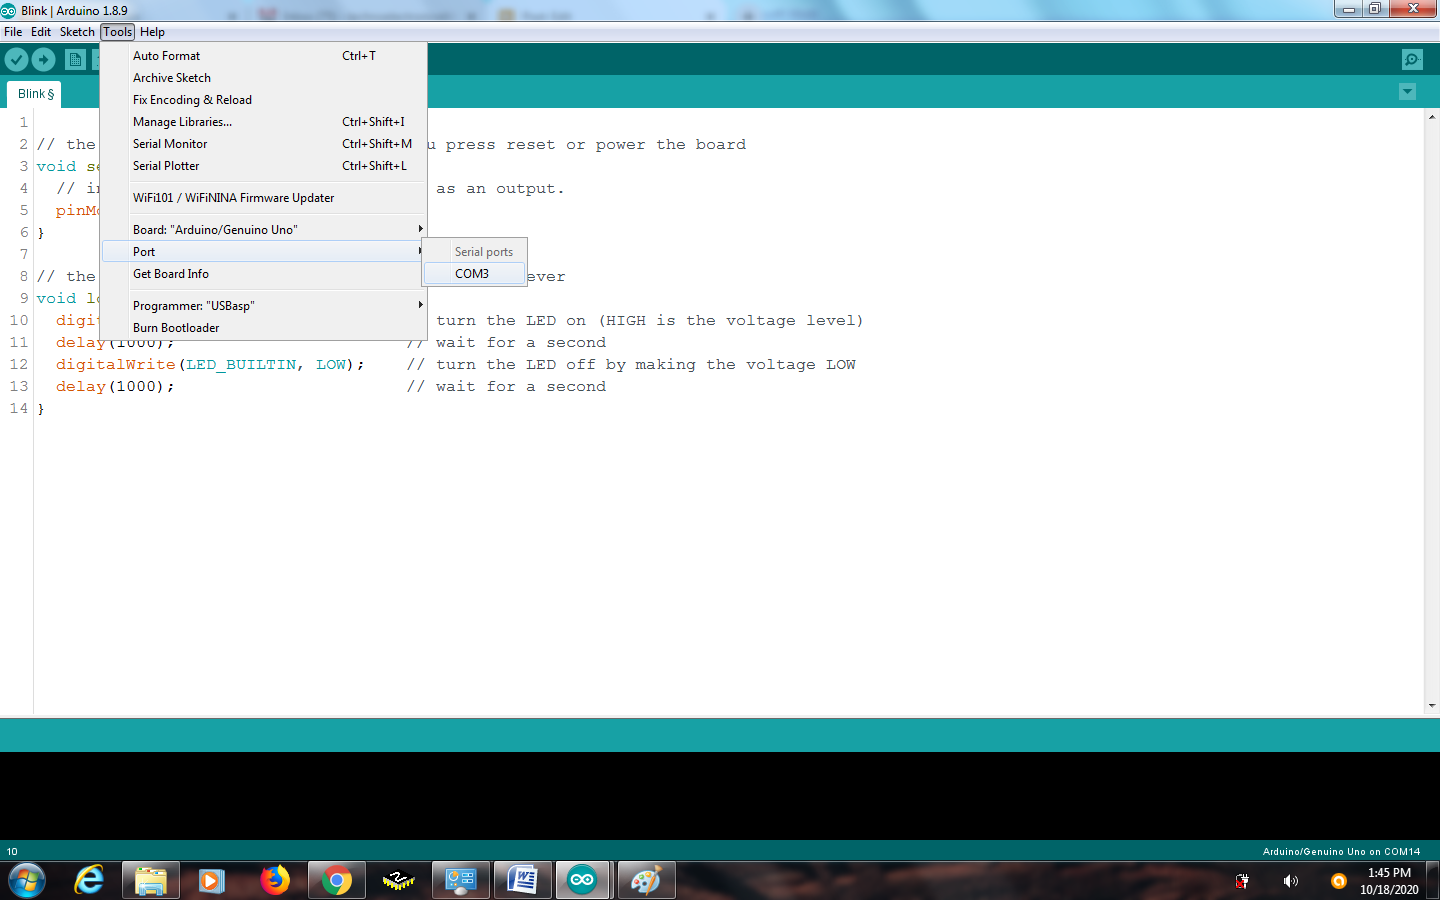Minimize the Arduino window
The width and height of the screenshot is (1440, 900).
point(1348,9)
